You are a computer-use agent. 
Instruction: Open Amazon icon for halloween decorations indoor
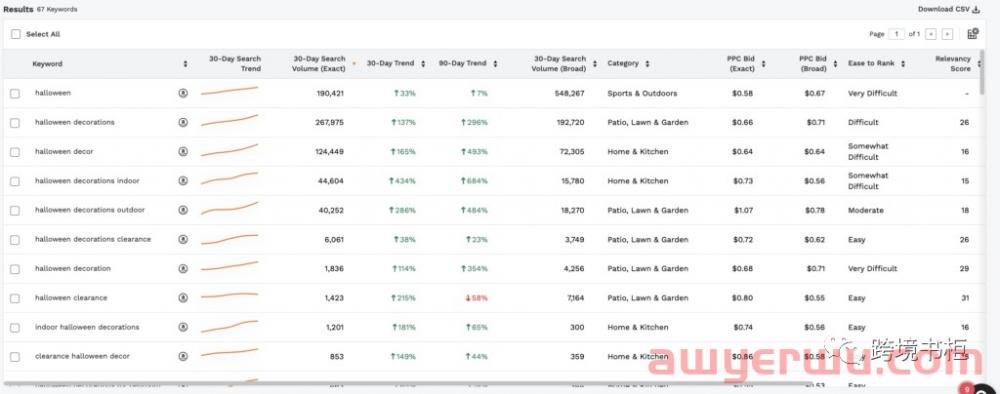183,181
